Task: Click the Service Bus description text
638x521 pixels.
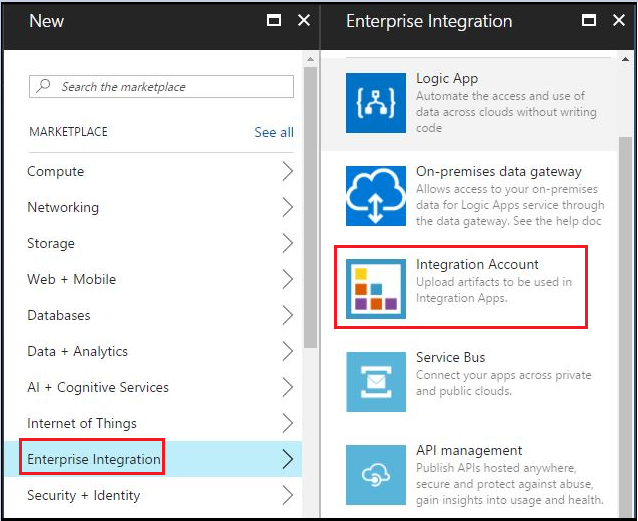Action: (503, 383)
